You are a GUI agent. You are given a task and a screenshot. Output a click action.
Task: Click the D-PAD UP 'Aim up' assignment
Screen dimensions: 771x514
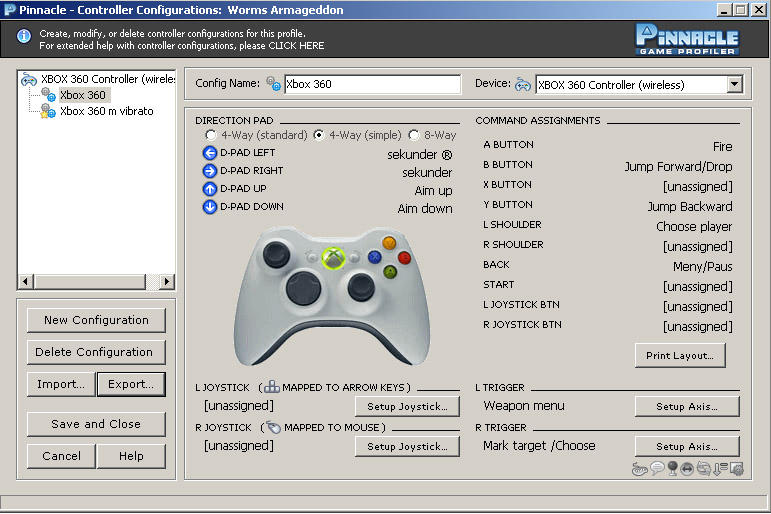(433, 191)
